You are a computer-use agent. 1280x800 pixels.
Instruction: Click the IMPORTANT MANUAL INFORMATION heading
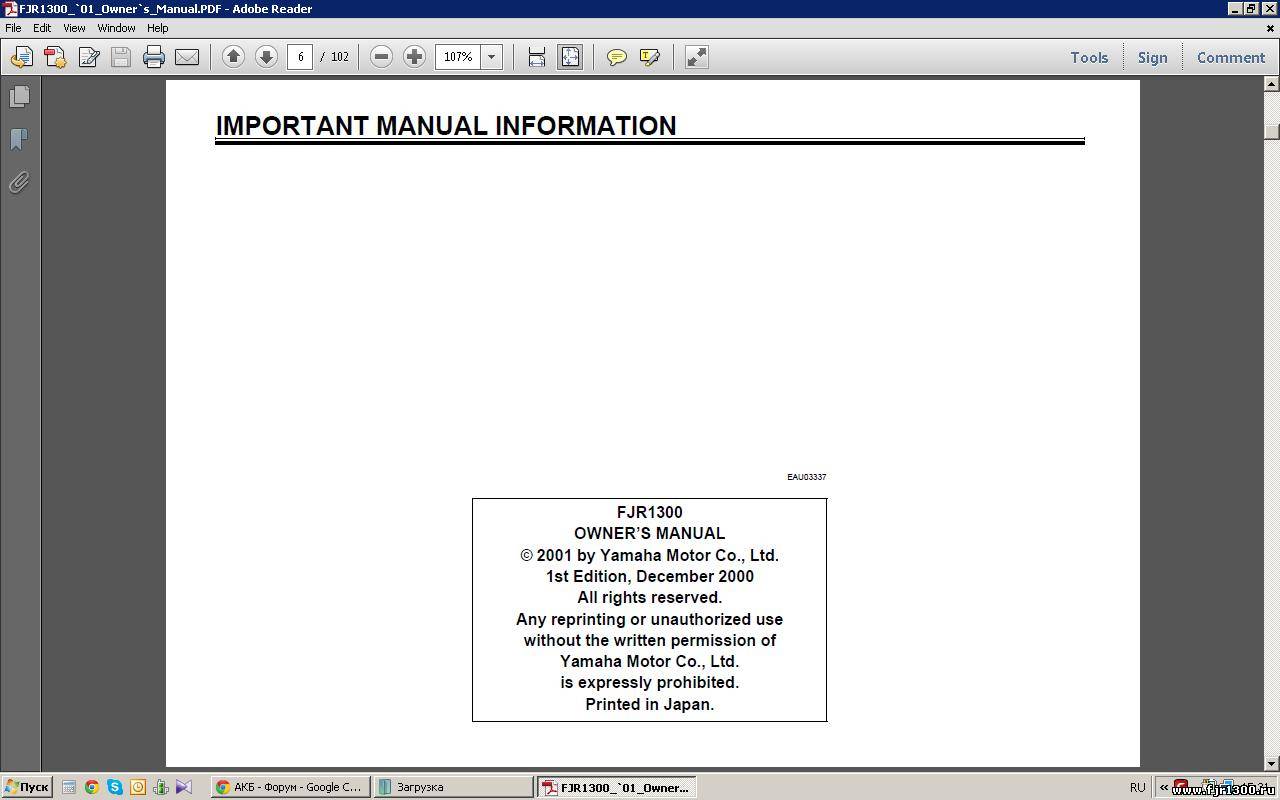point(446,126)
